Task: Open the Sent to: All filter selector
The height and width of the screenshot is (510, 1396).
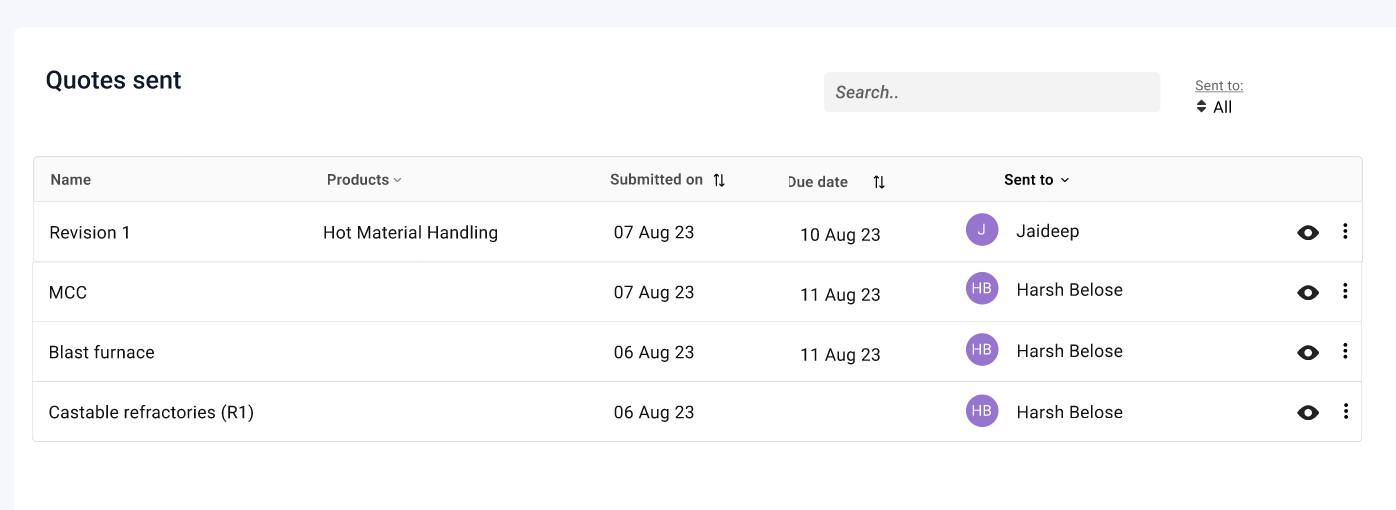Action: pos(1214,107)
